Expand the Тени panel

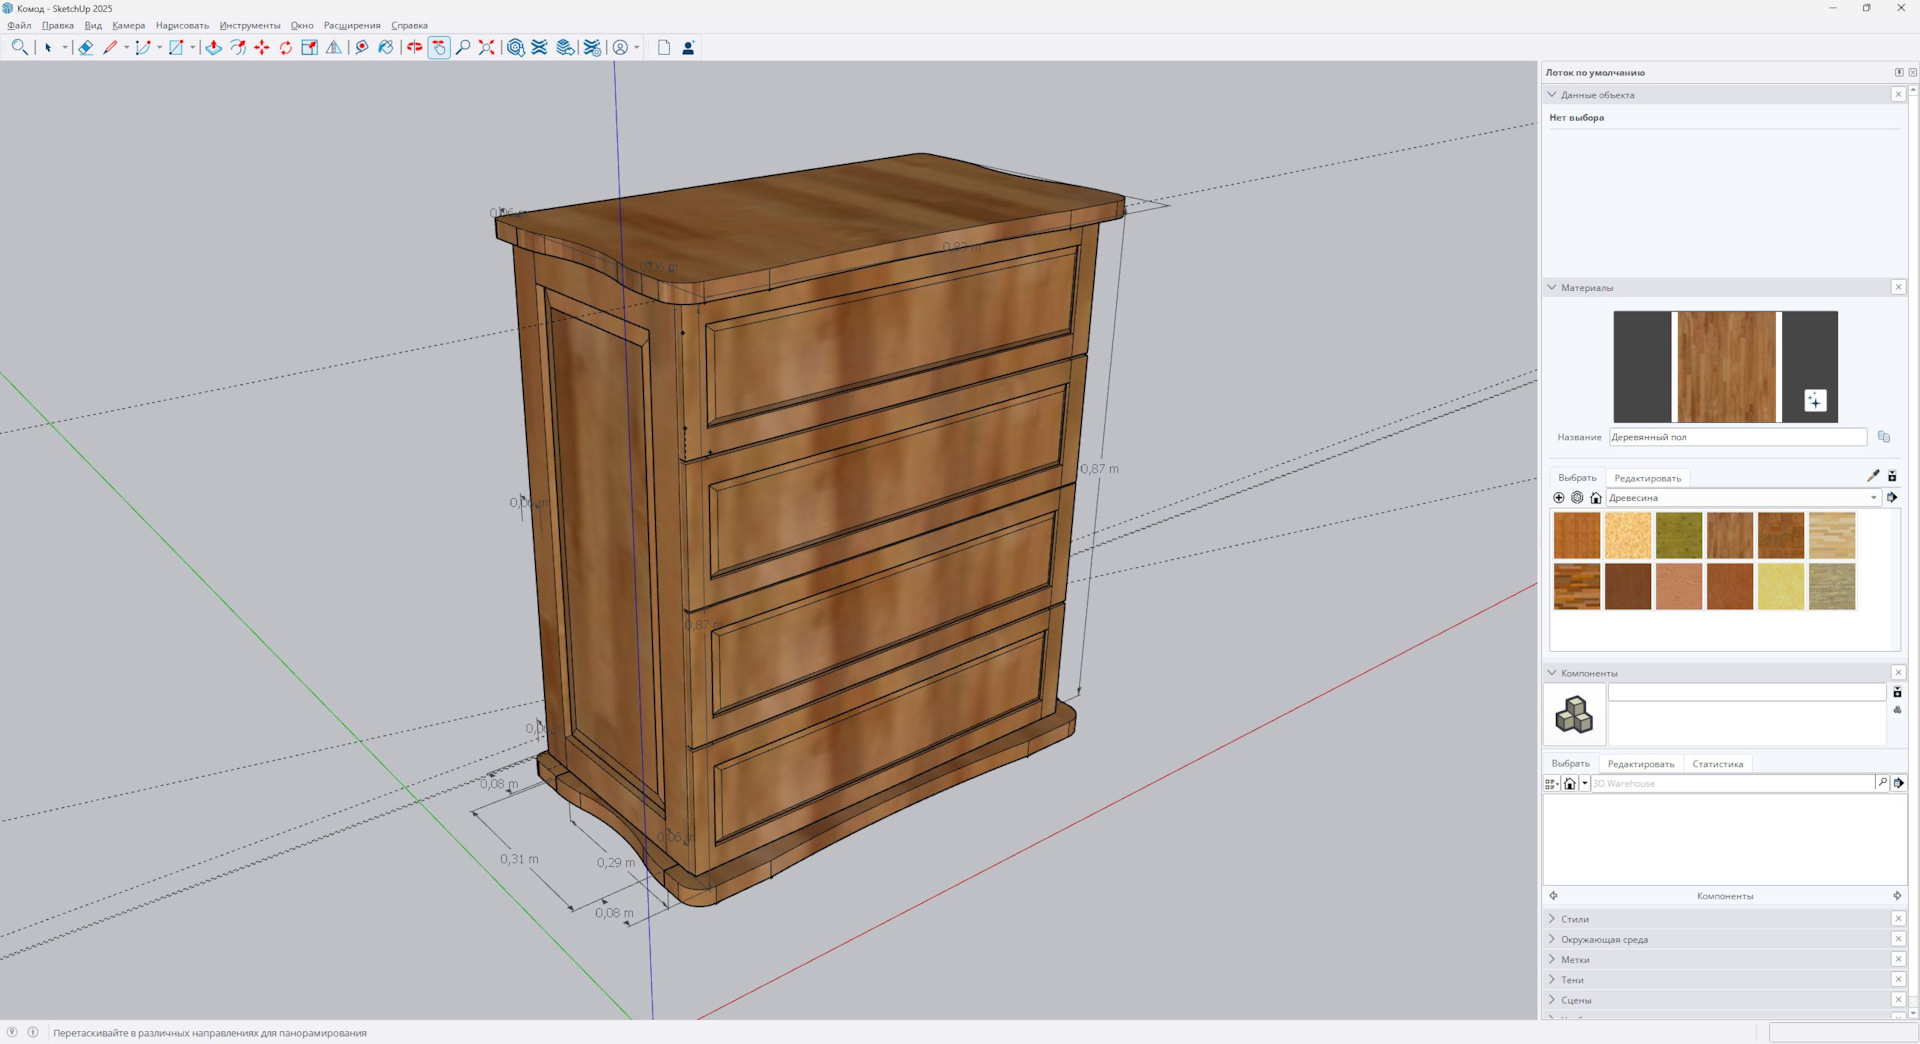[x=1572, y=980]
